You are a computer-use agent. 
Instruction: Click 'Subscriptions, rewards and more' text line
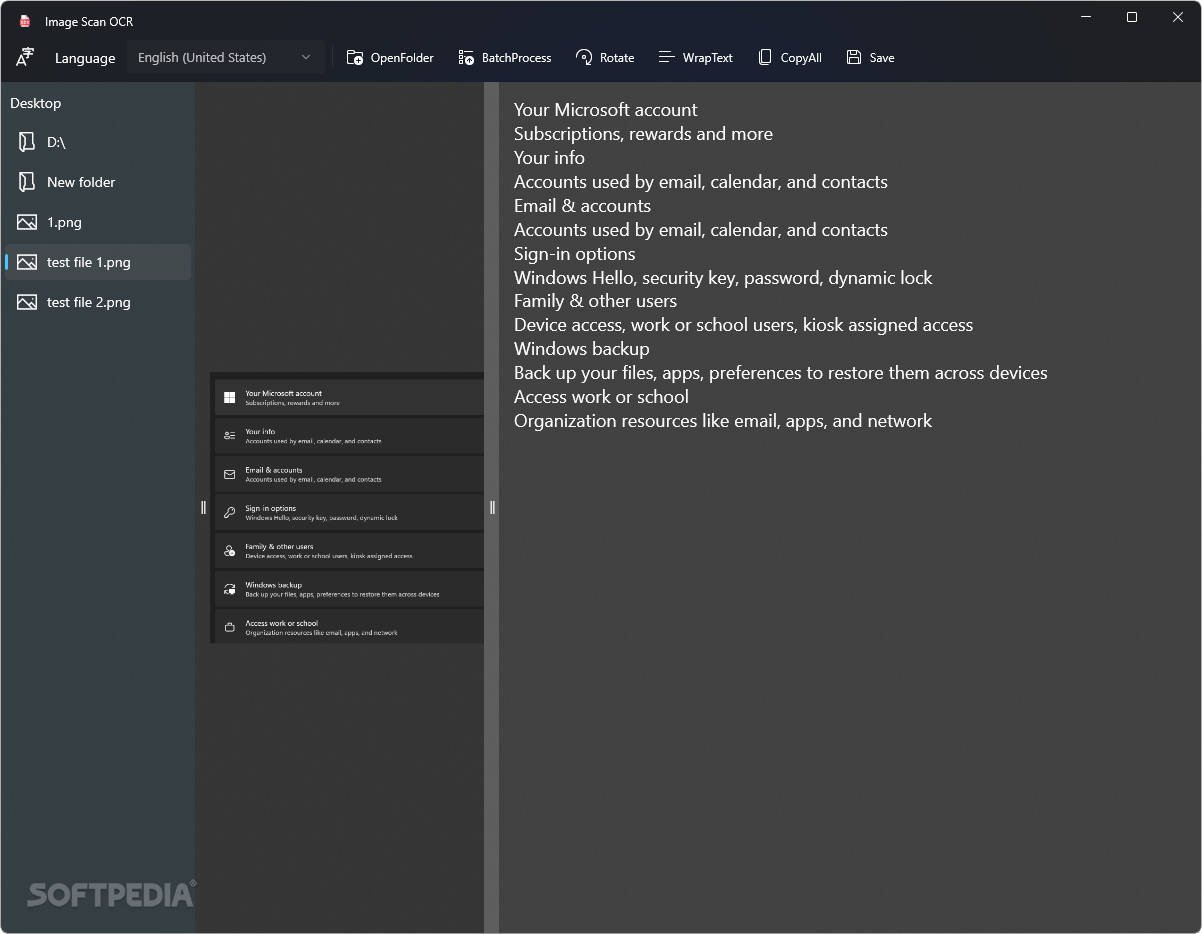pyautogui.click(x=643, y=134)
